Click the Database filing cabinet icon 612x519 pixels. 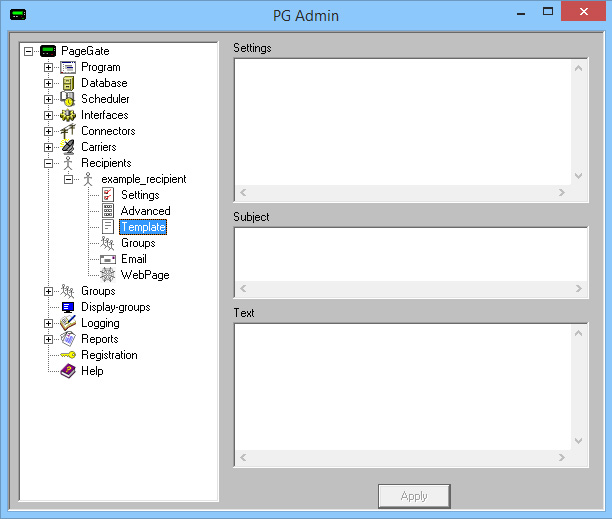68,83
